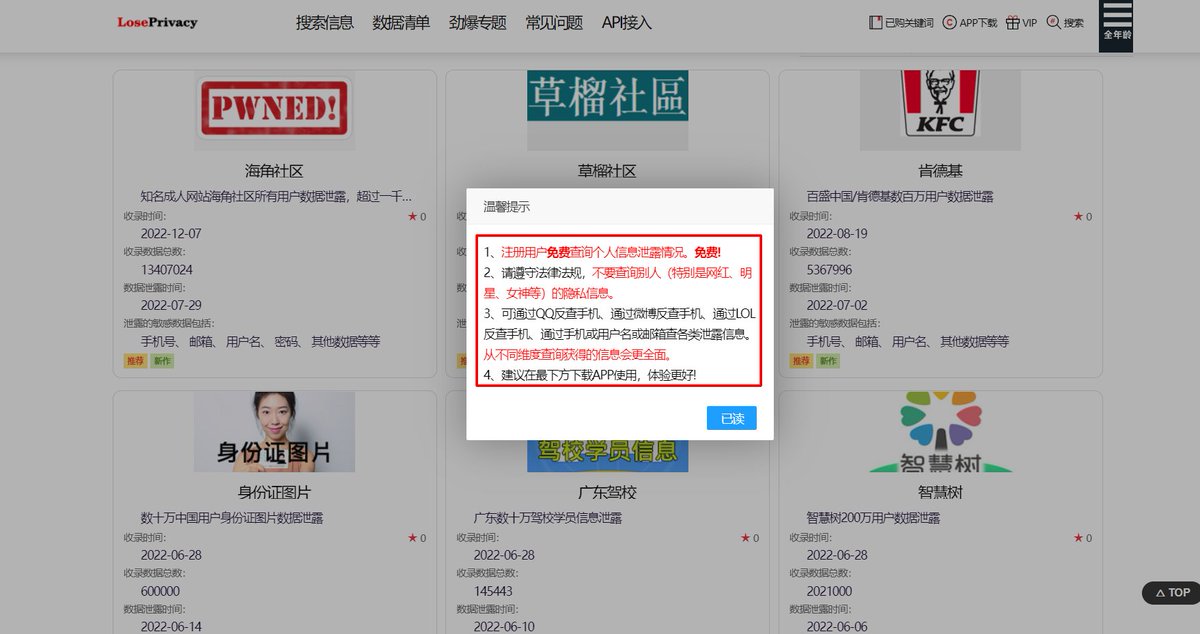Click the 身份证图片 card title text
Viewport: 1200px width, 634px height.
point(274,493)
